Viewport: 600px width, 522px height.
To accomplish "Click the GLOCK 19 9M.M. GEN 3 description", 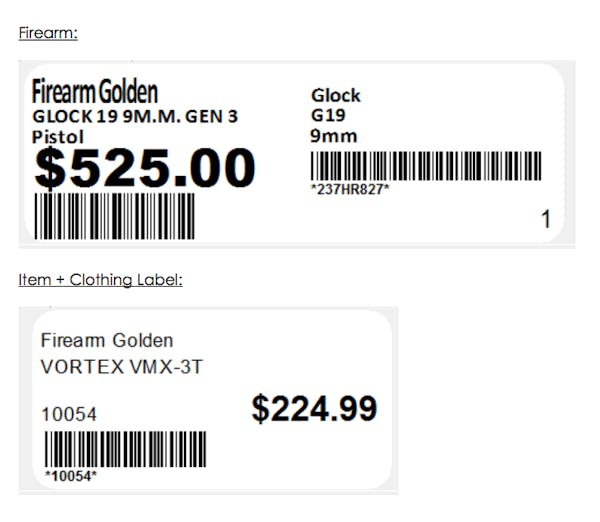I will 135,116.
